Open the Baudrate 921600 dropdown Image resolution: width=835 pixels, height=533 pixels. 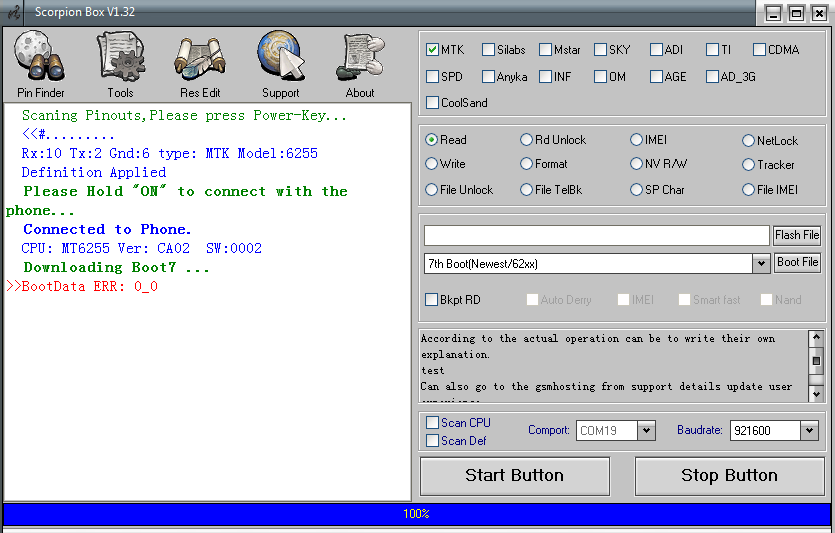(809, 430)
